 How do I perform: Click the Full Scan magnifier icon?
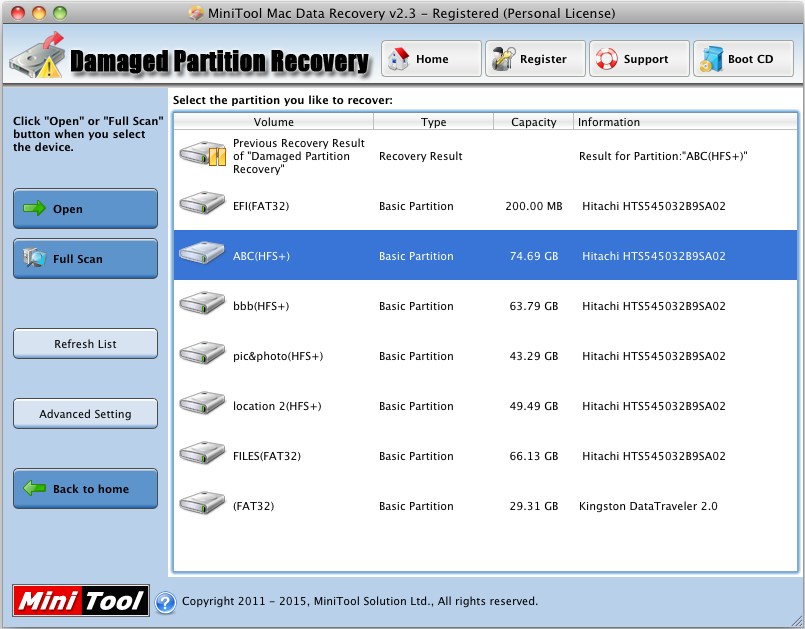click(x=34, y=258)
